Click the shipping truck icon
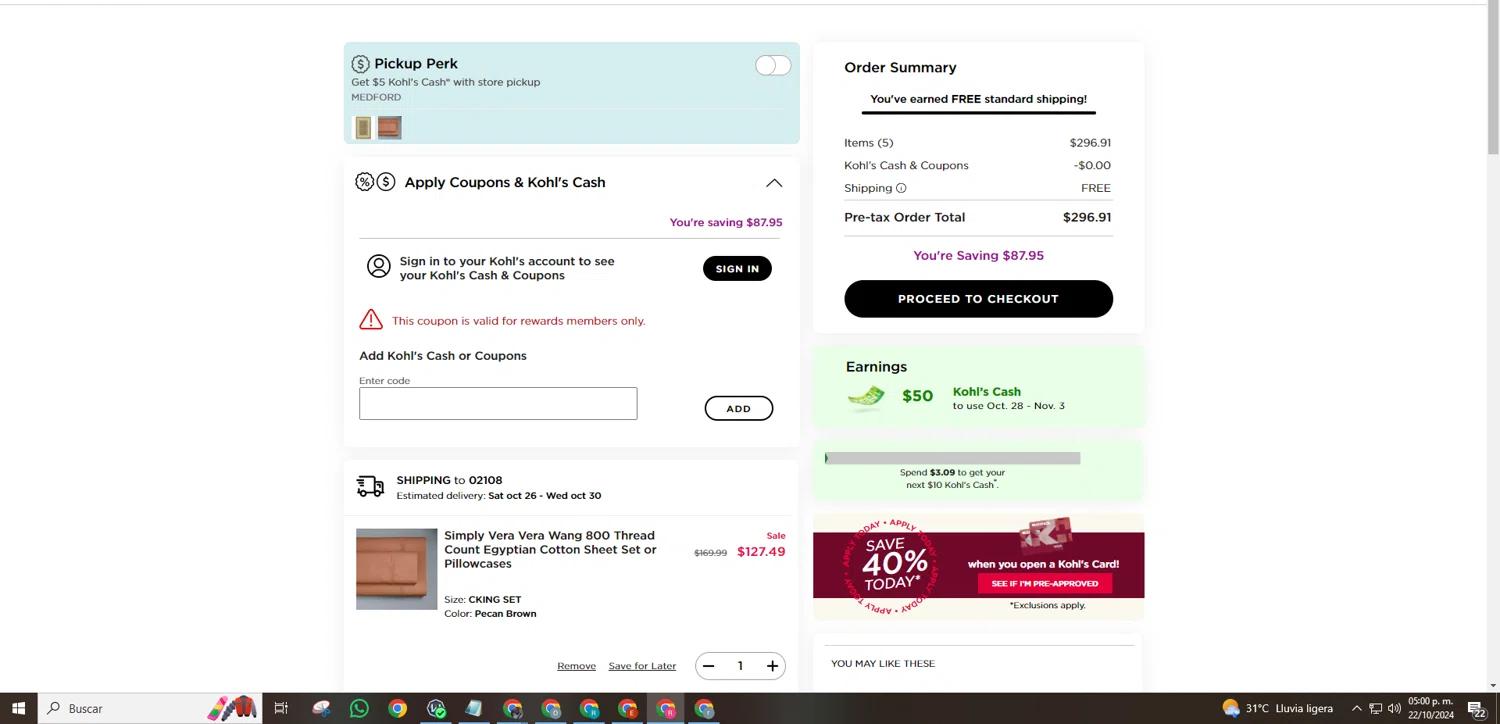The height and width of the screenshot is (724, 1500). pos(370,486)
